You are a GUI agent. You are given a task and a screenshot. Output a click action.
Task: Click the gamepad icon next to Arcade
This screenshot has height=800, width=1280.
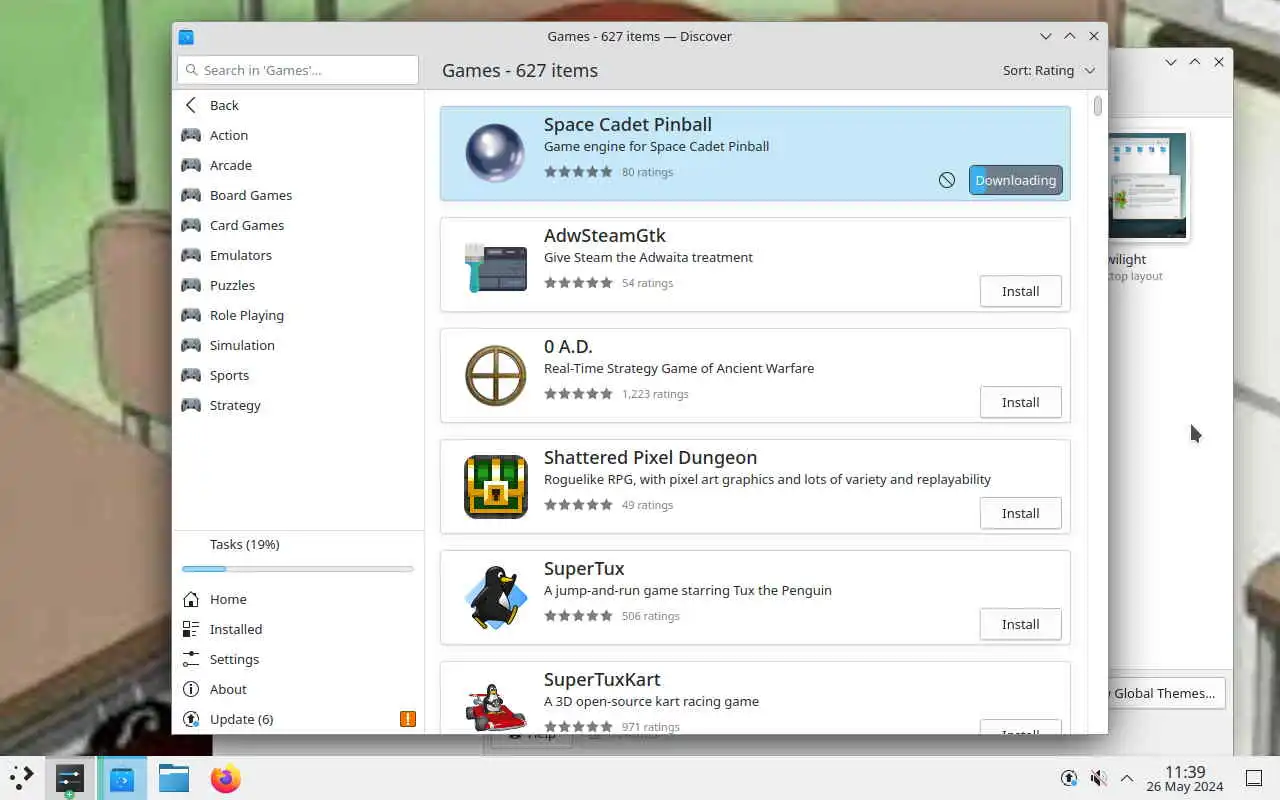click(x=190, y=165)
